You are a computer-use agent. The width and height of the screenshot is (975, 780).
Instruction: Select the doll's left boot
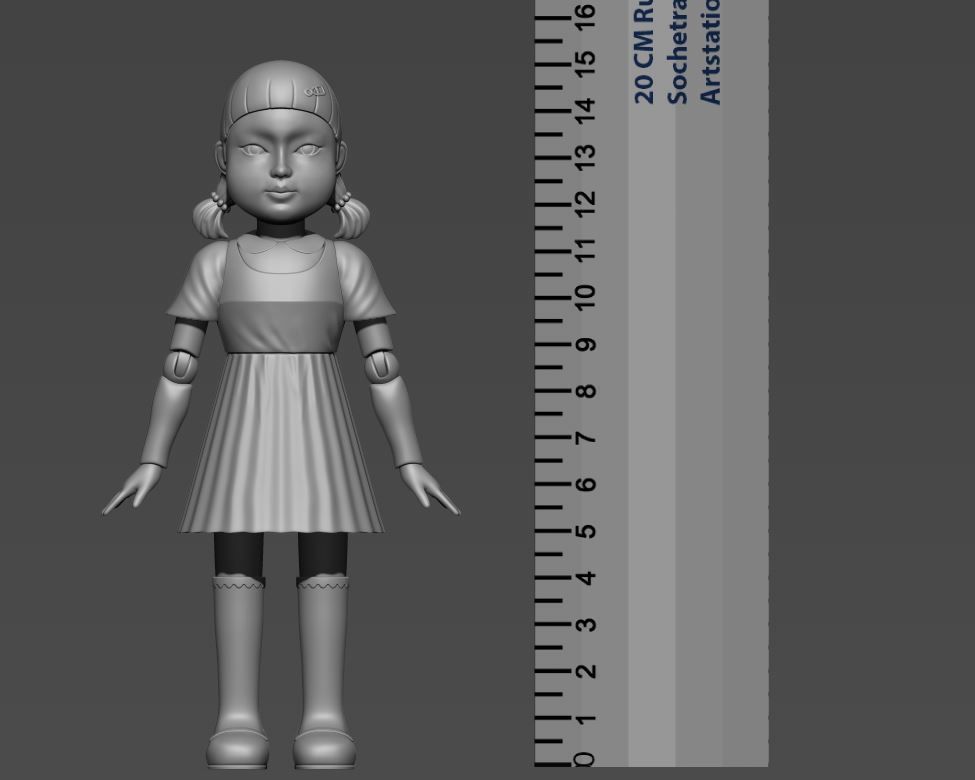[324, 672]
